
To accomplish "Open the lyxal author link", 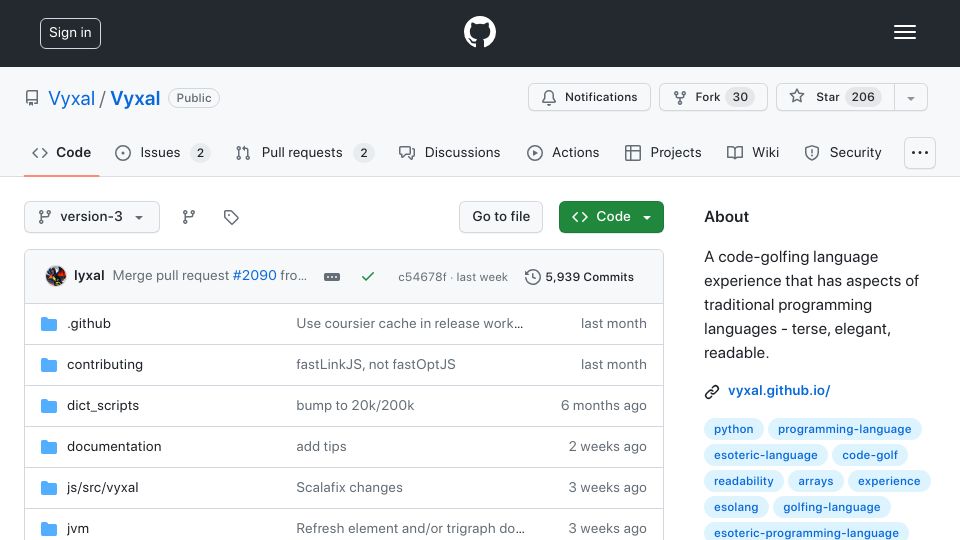I will [89, 276].
